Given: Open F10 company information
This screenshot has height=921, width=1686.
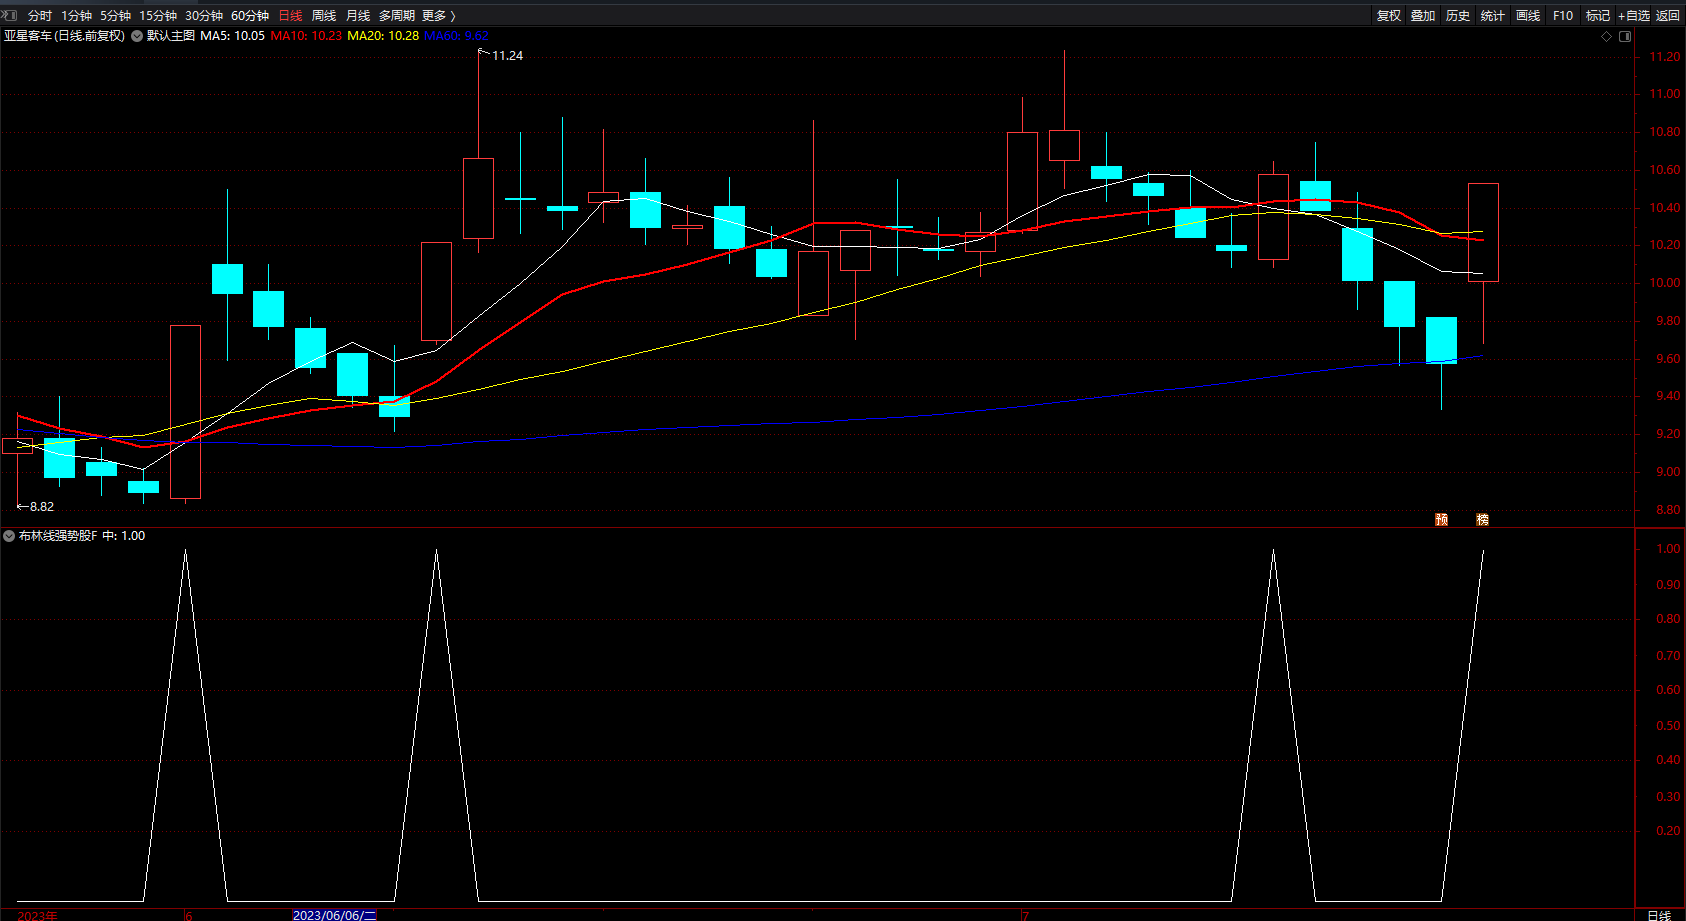Looking at the screenshot, I should click(x=1562, y=15).
